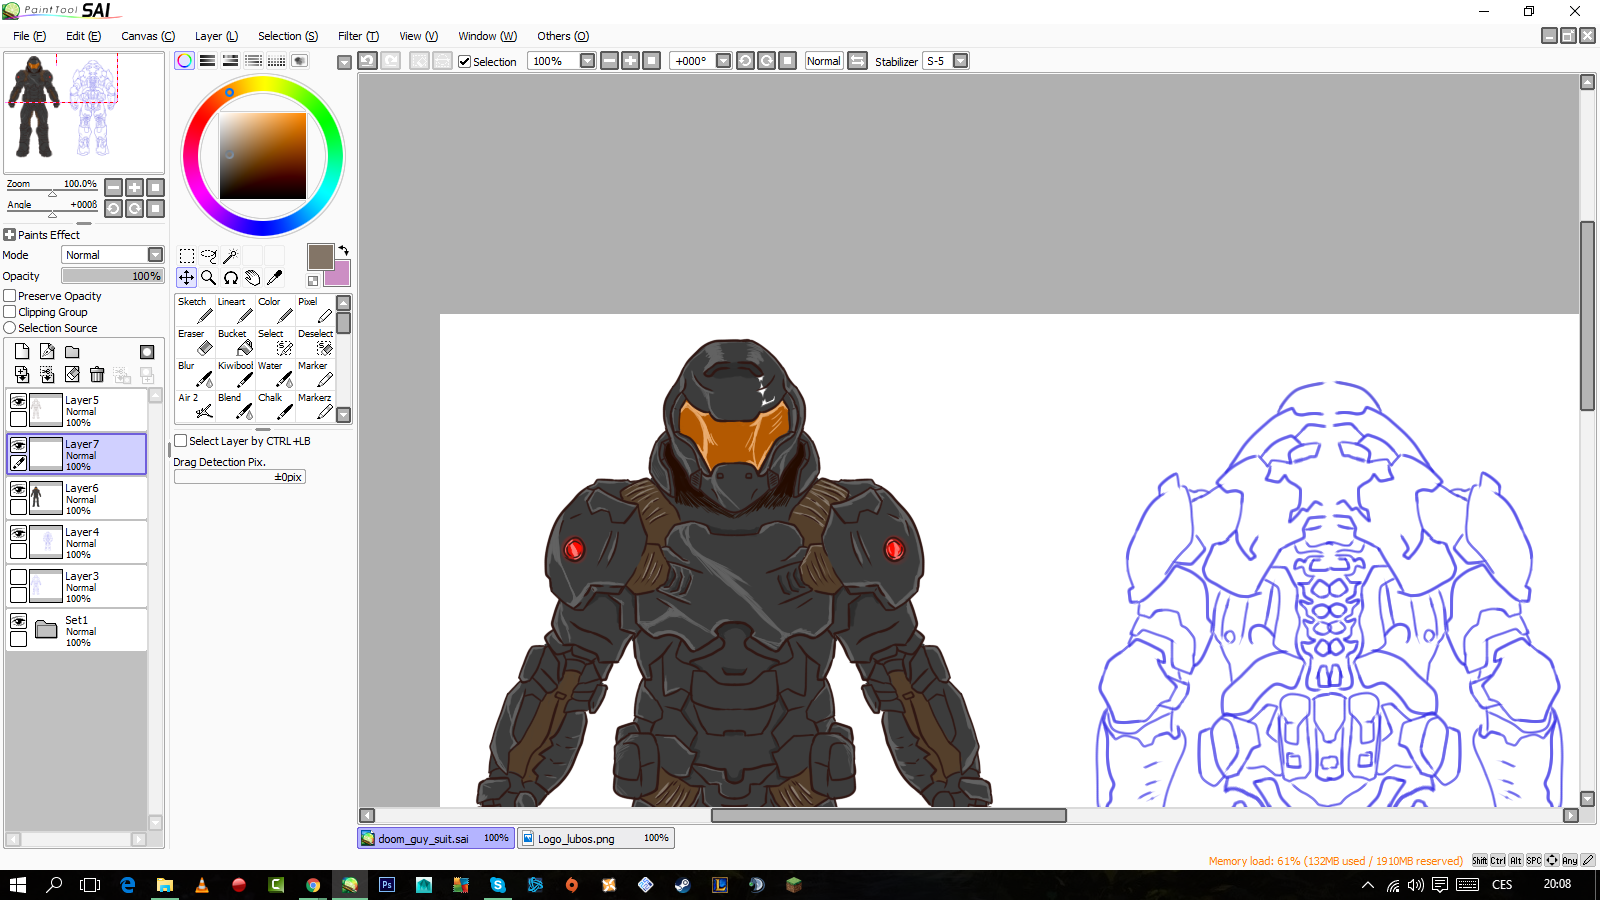Clear the layer with eraser icon
This screenshot has width=1600, height=900.
[x=72, y=374]
